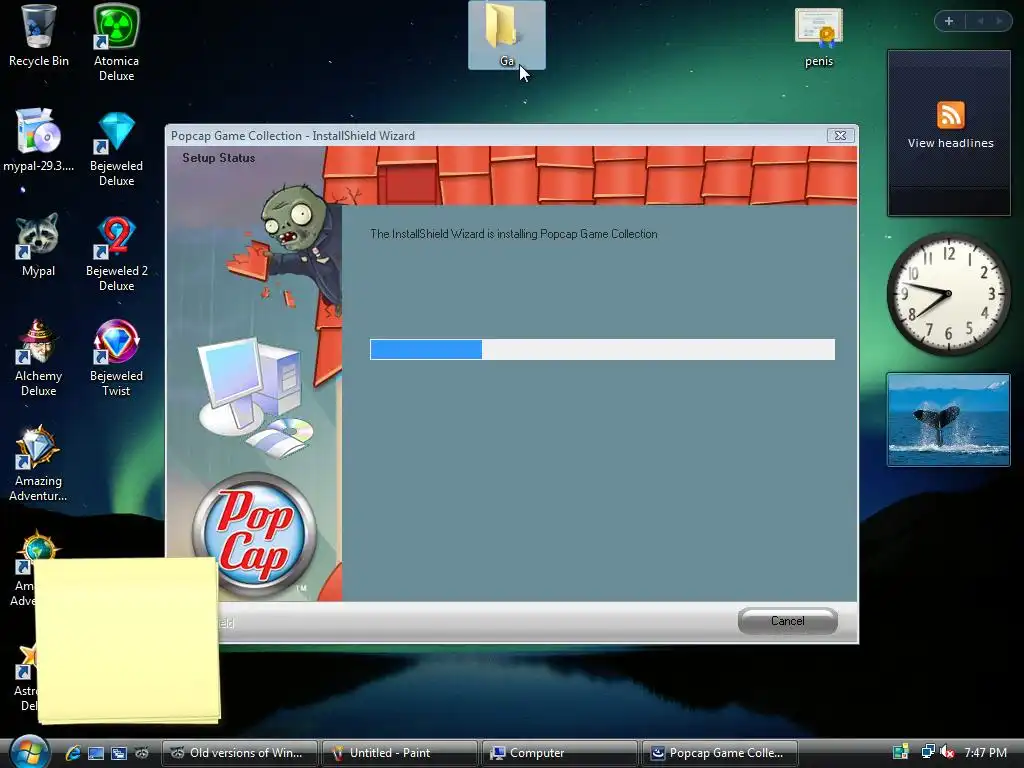Click the whale tail slideshow picture
Screen dimensions: 1024x768
click(948, 420)
